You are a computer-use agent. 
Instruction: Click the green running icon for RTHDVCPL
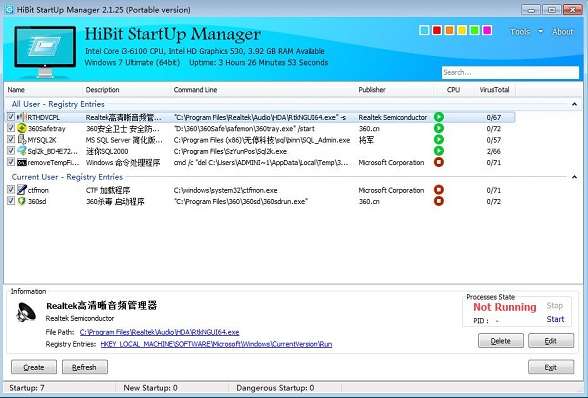439,117
